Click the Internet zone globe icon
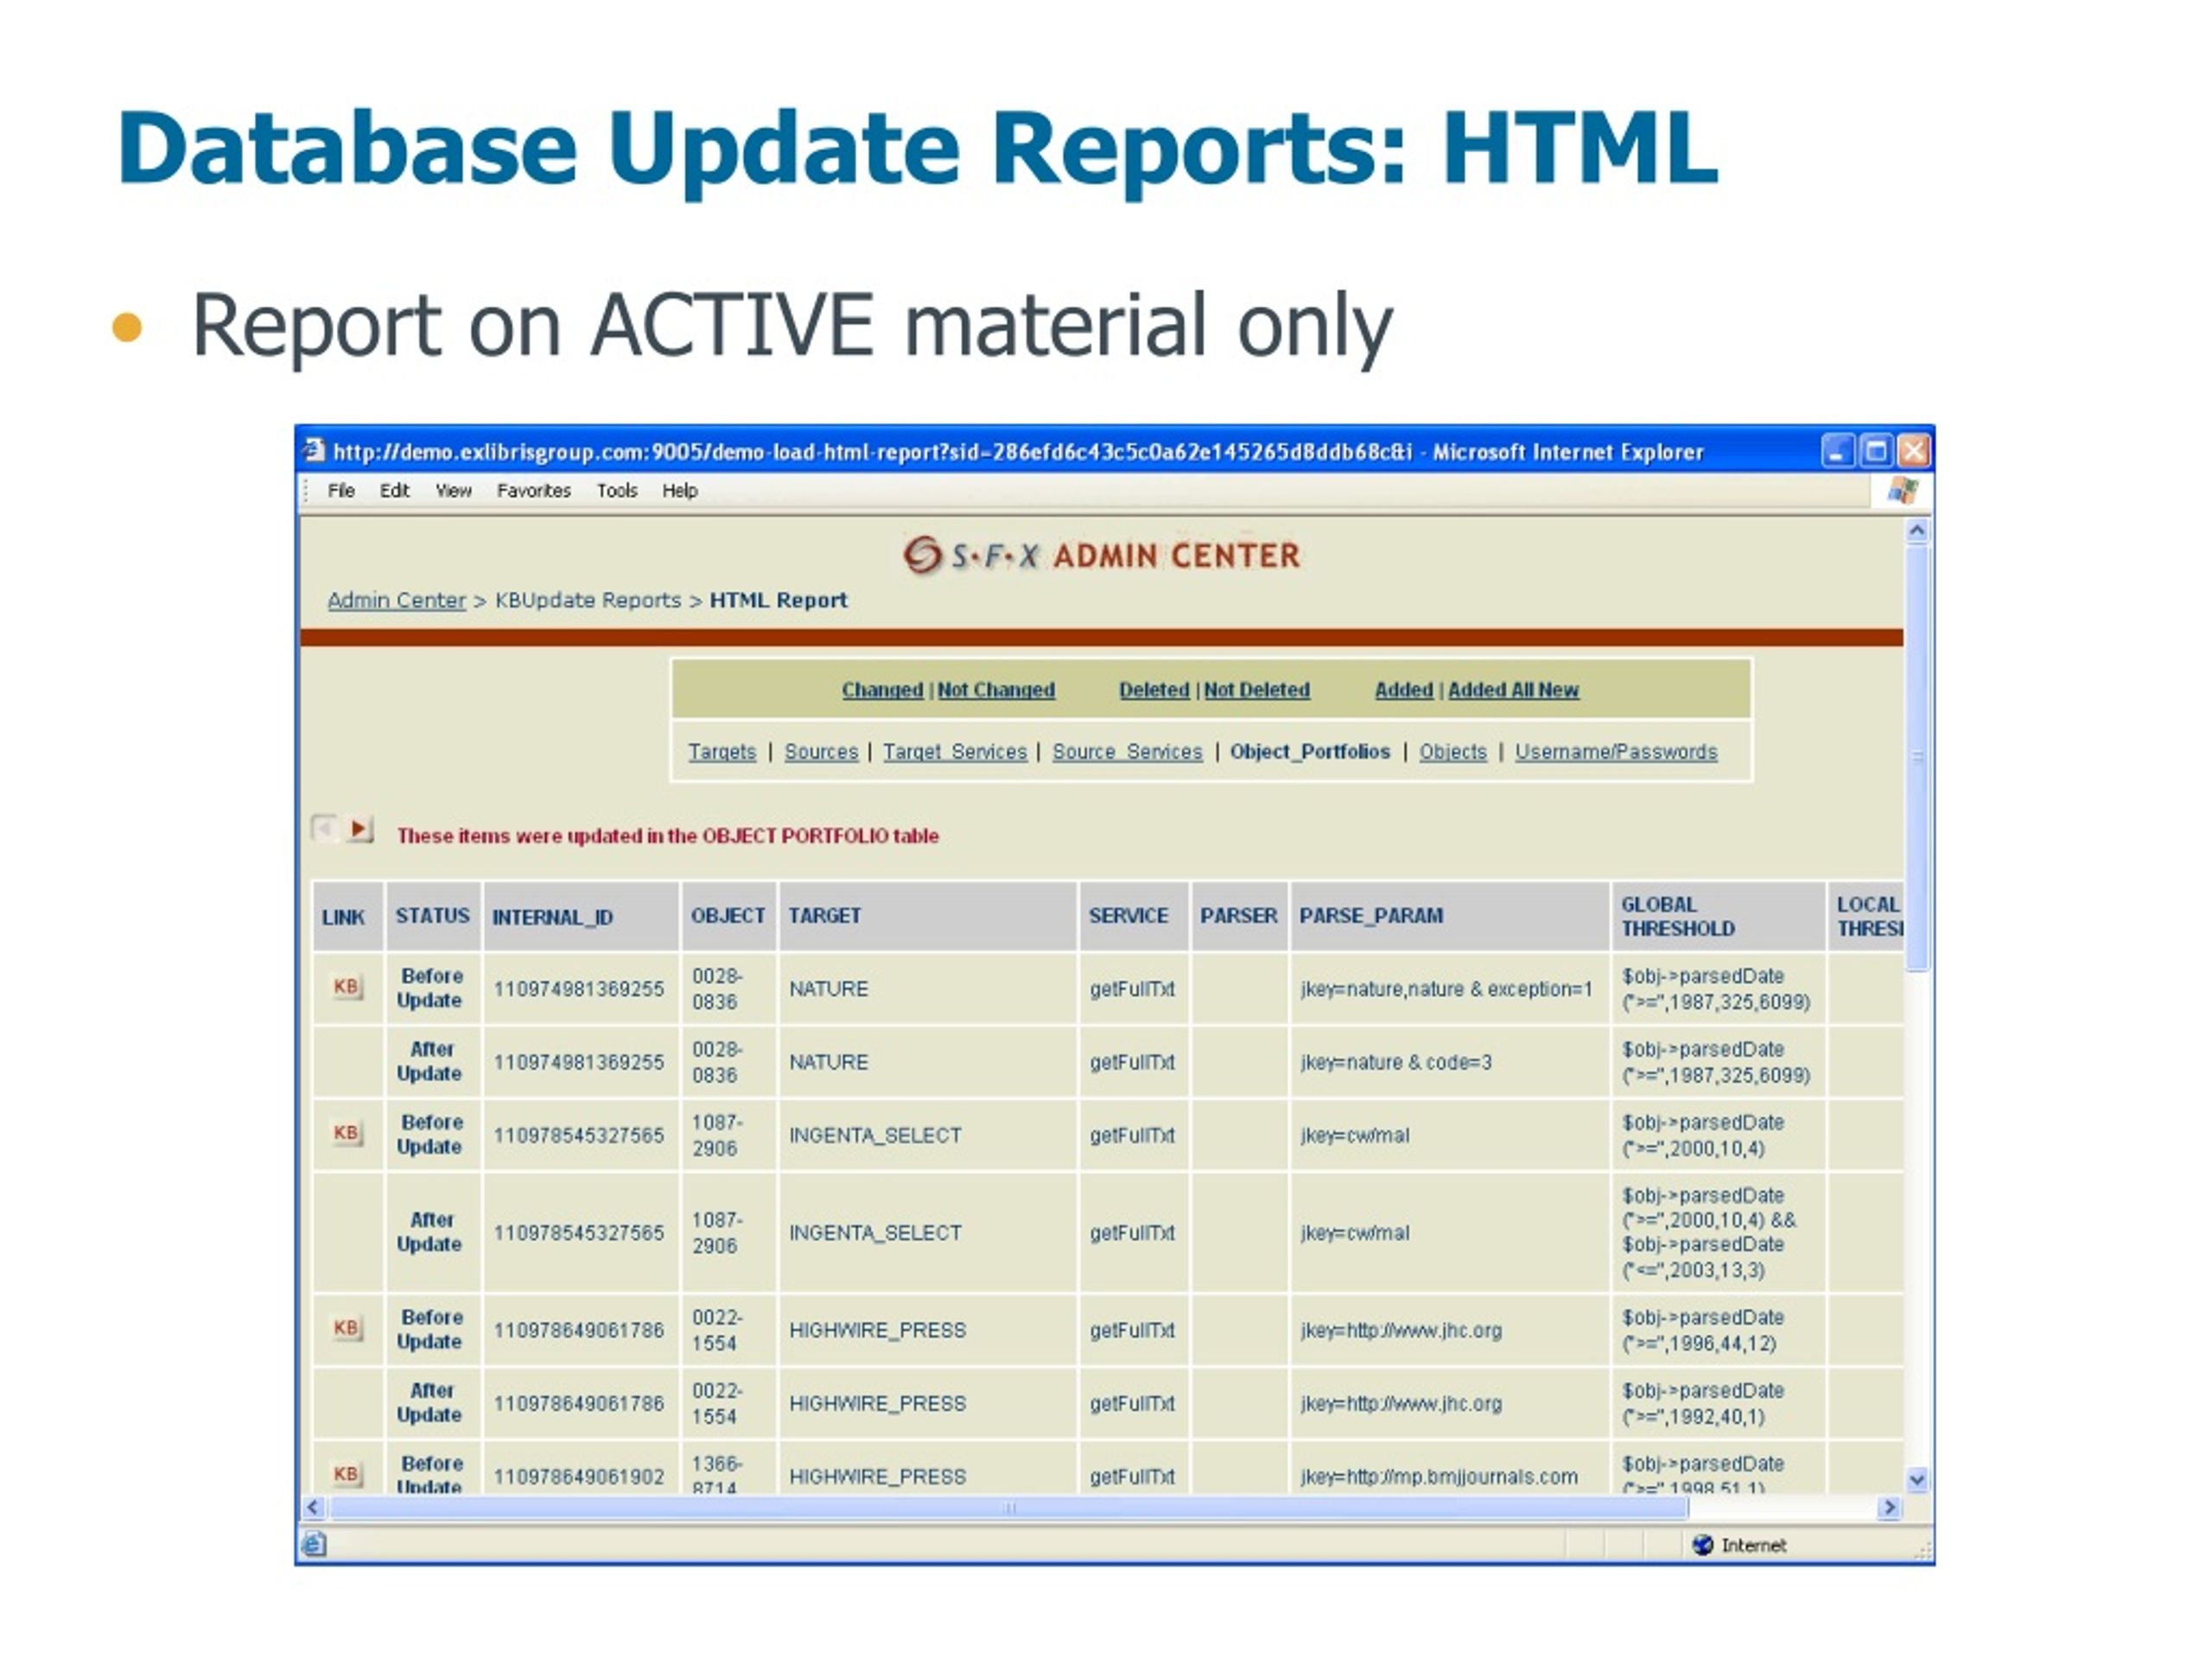The image size is (2212, 1659). coord(1703,1545)
